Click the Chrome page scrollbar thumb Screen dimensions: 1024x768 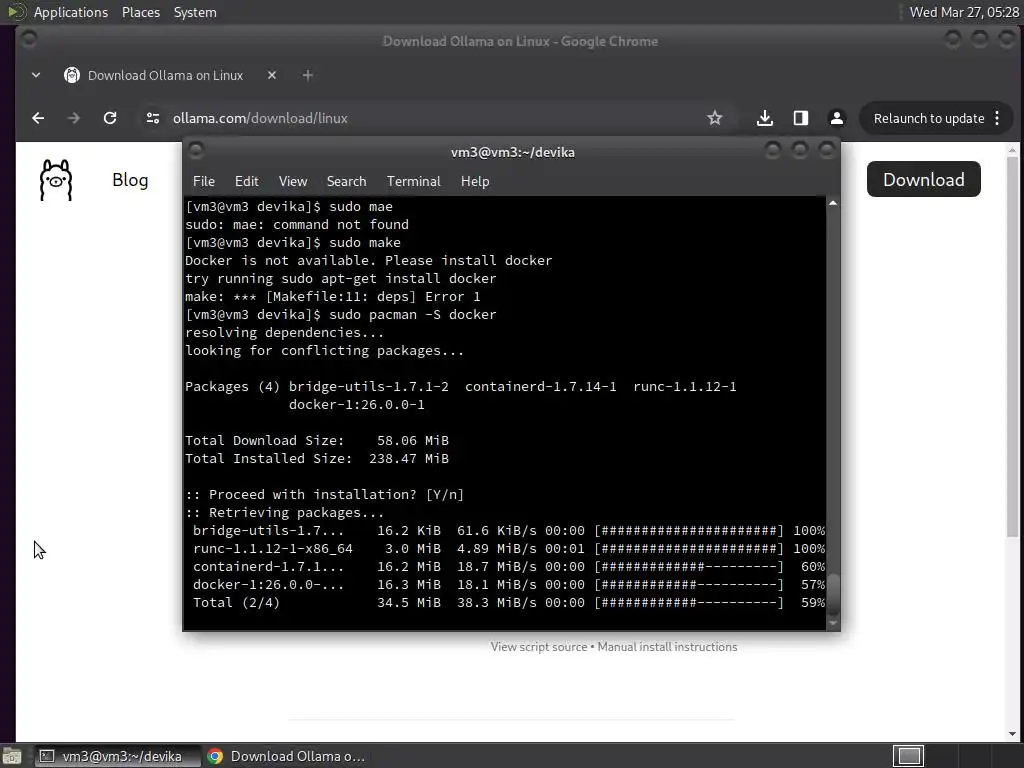(1012, 346)
